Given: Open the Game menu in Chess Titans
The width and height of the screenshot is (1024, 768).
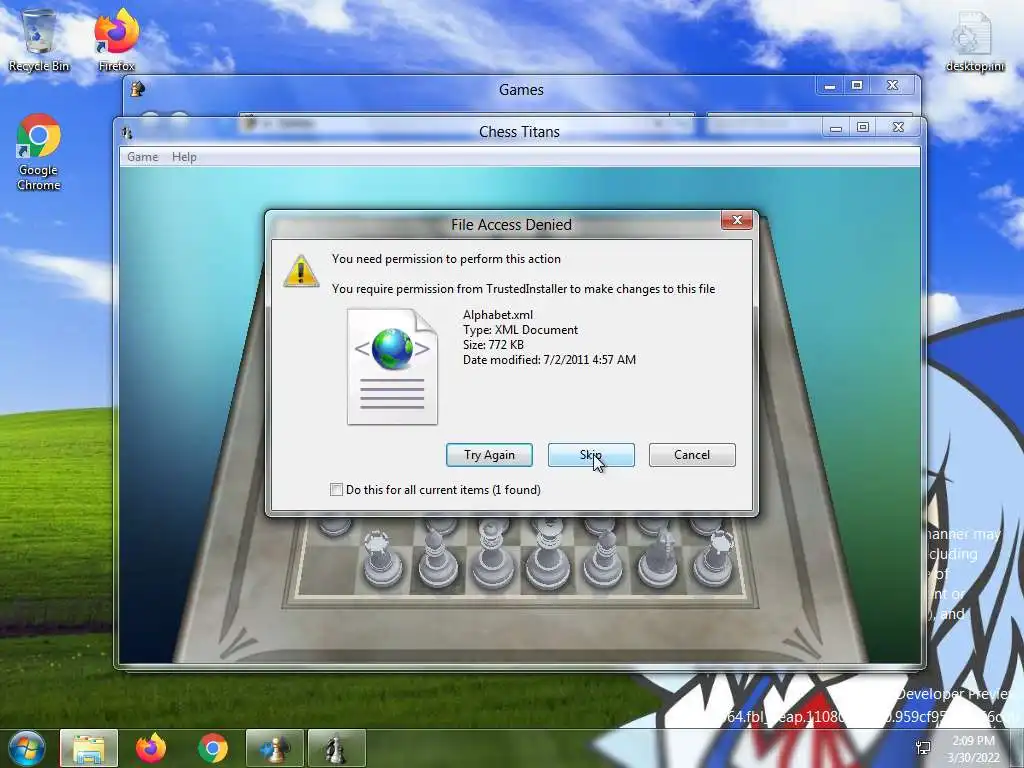Looking at the screenshot, I should 143,157.
